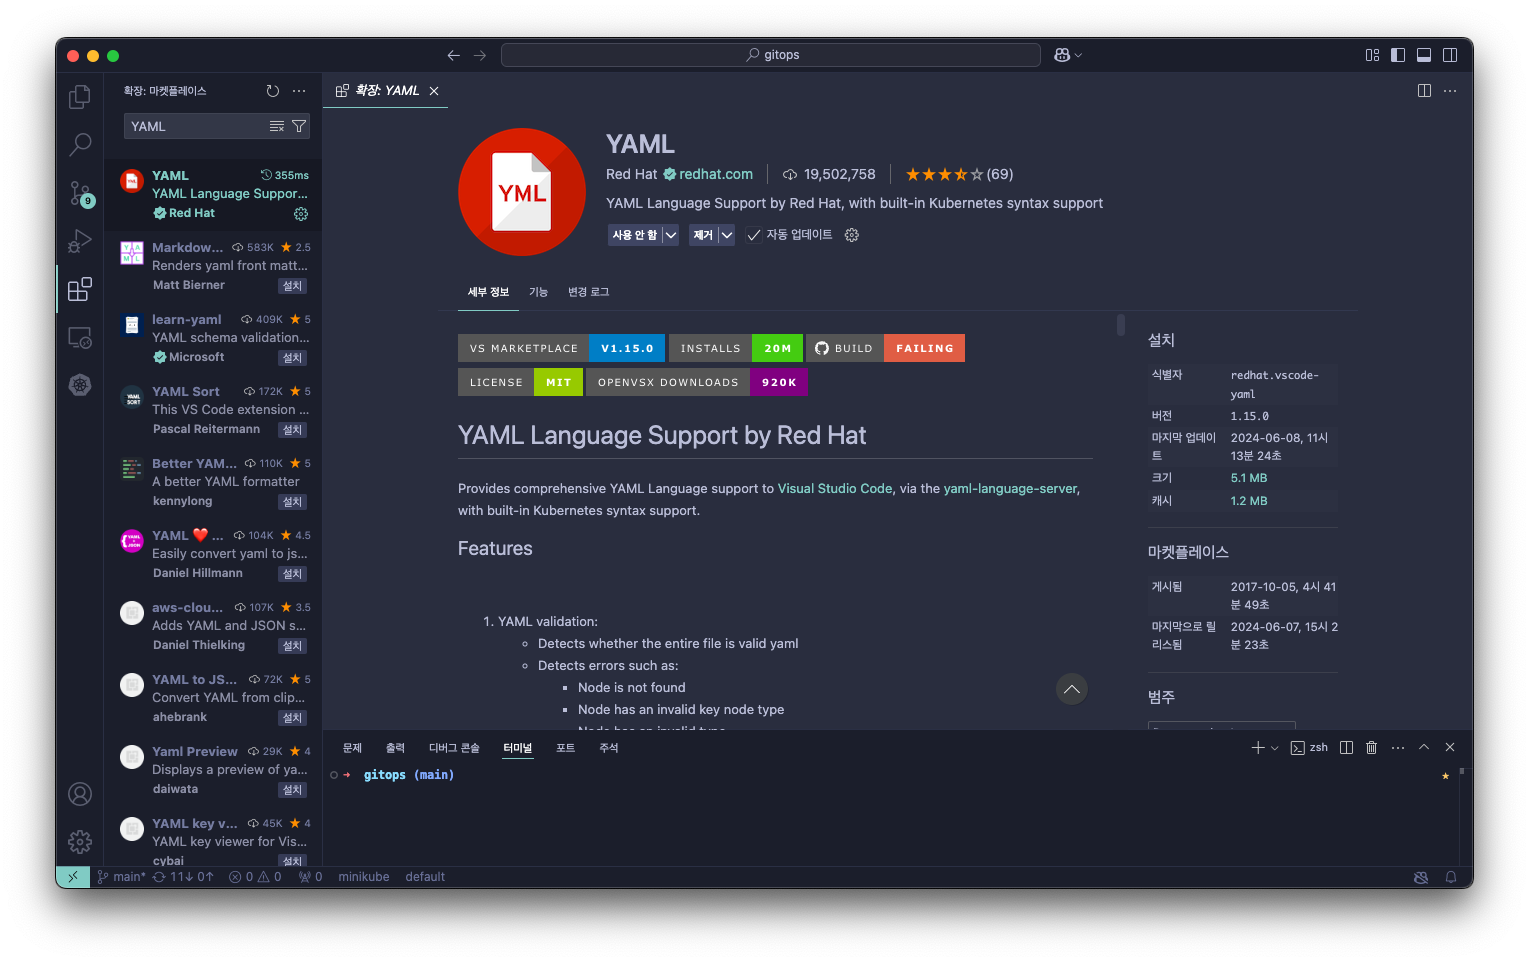
Task: Open the Visual Studio Code link
Action: (835, 489)
